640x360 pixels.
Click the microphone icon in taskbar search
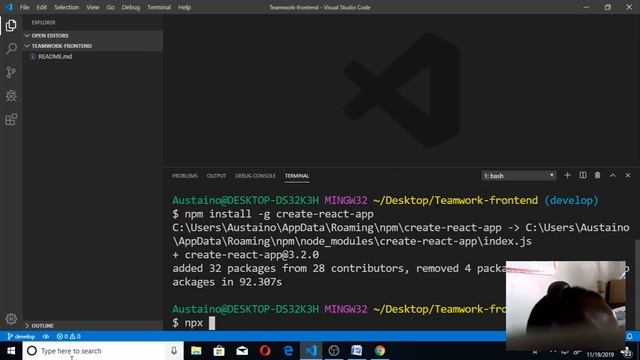click(x=174, y=351)
